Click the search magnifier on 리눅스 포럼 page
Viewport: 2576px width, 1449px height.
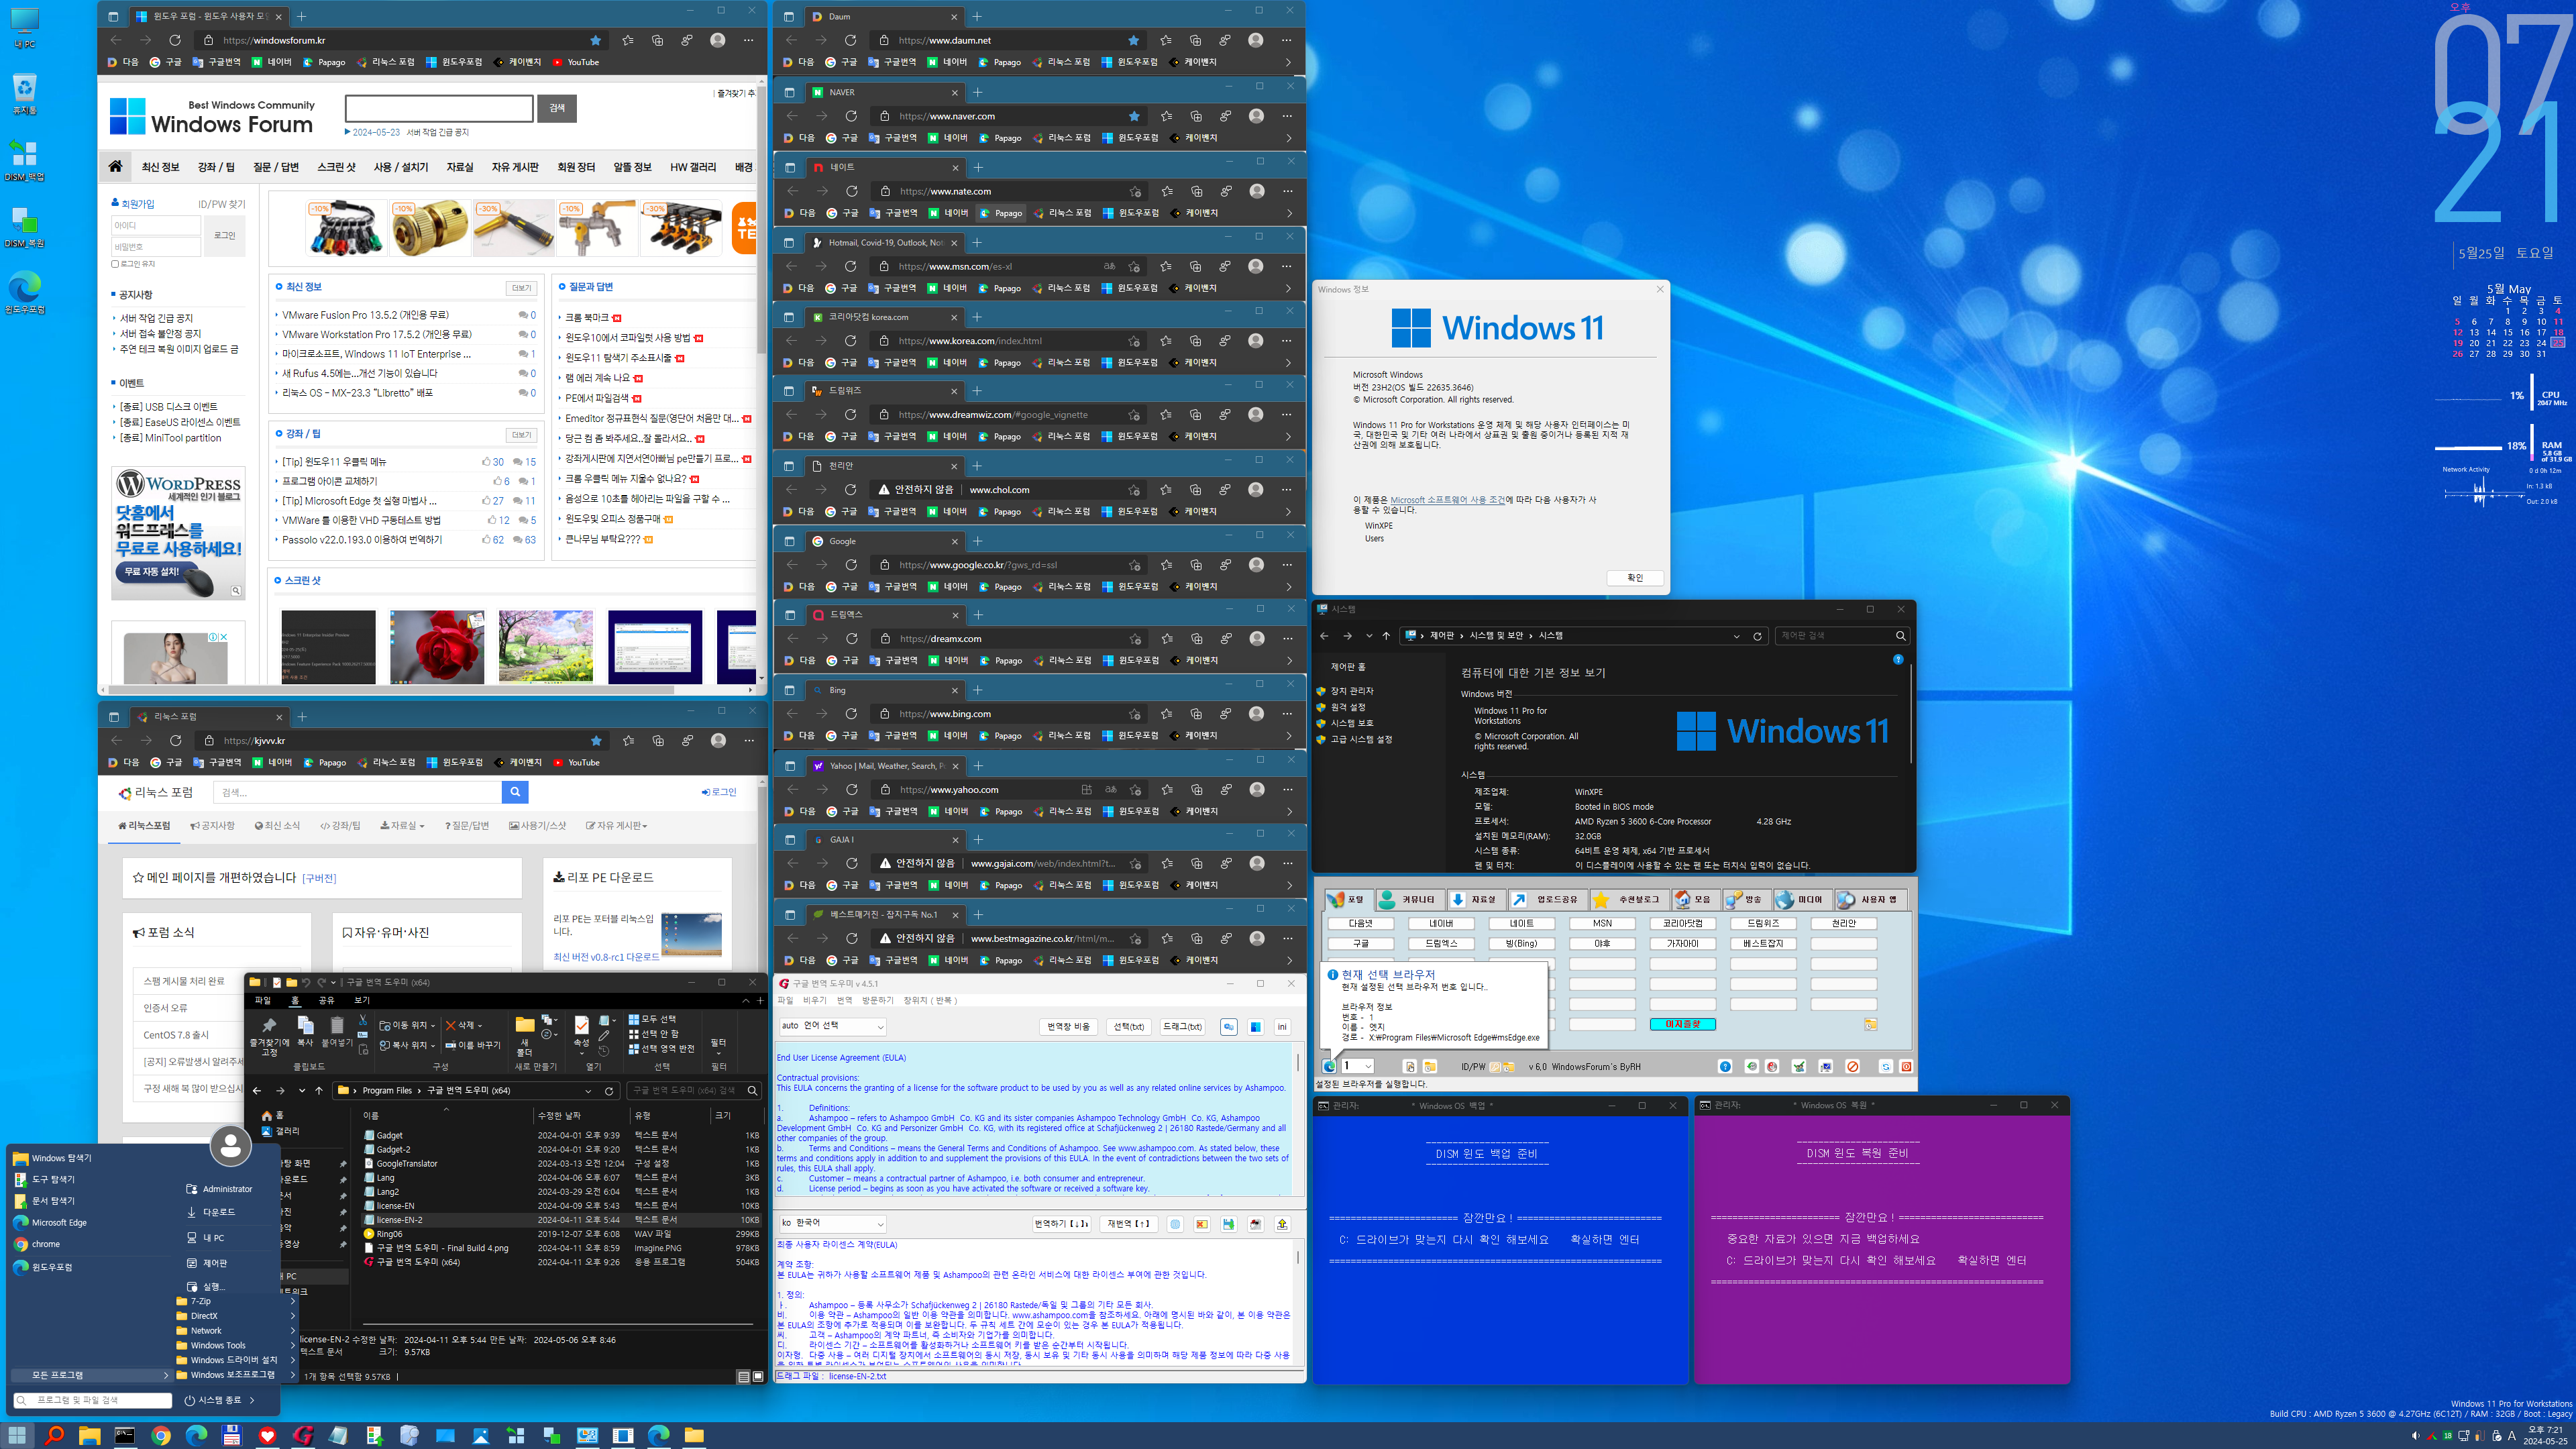(x=515, y=792)
